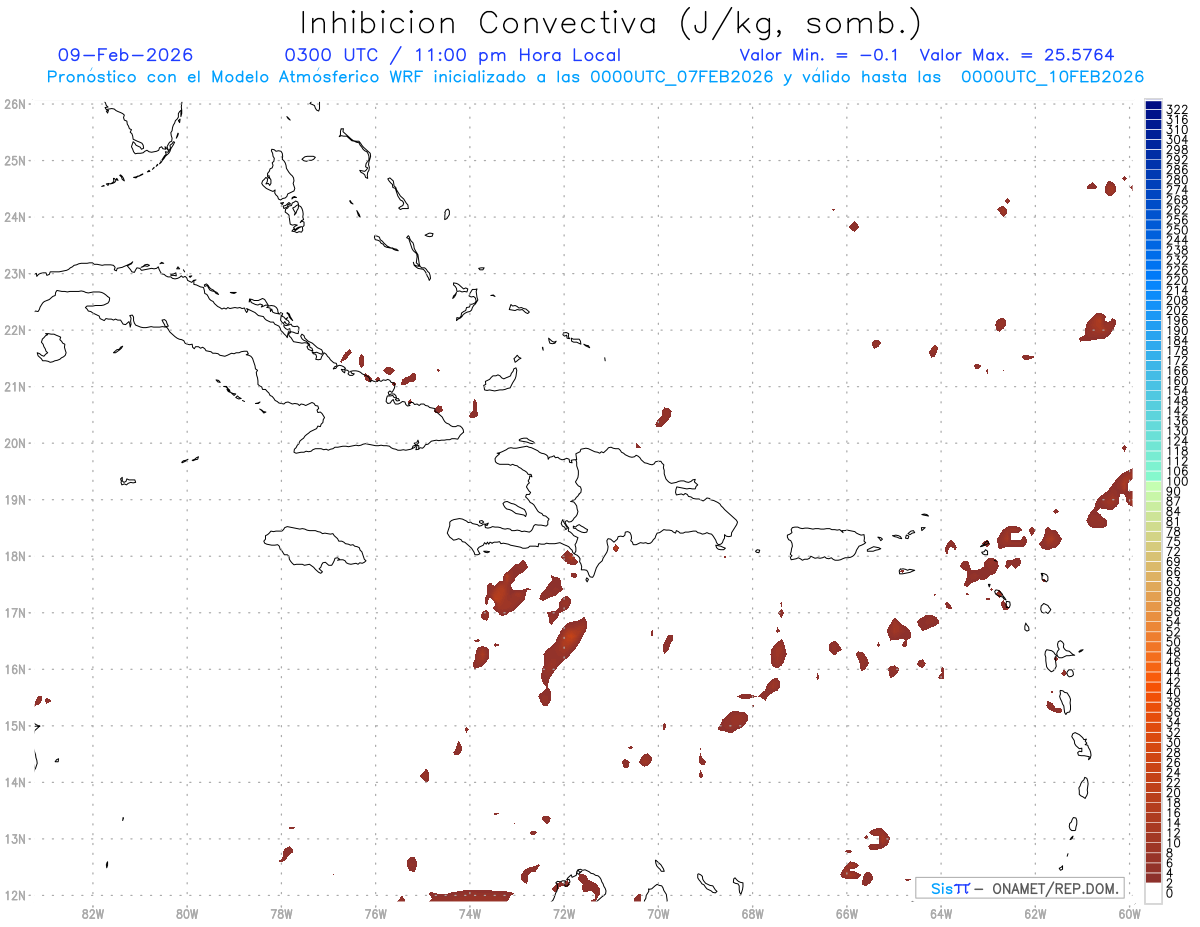
Task: Click the time '0300 UTC / 11:00 pm Hora Local'
Action: pyautogui.click(x=453, y=55)
